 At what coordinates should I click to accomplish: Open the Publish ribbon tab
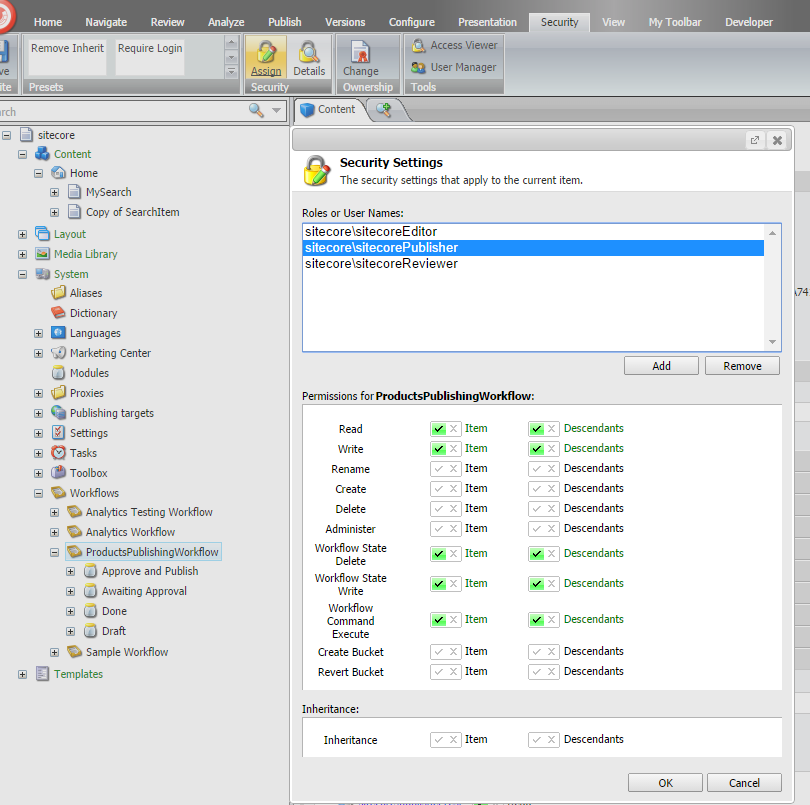(x=285, y=22)
